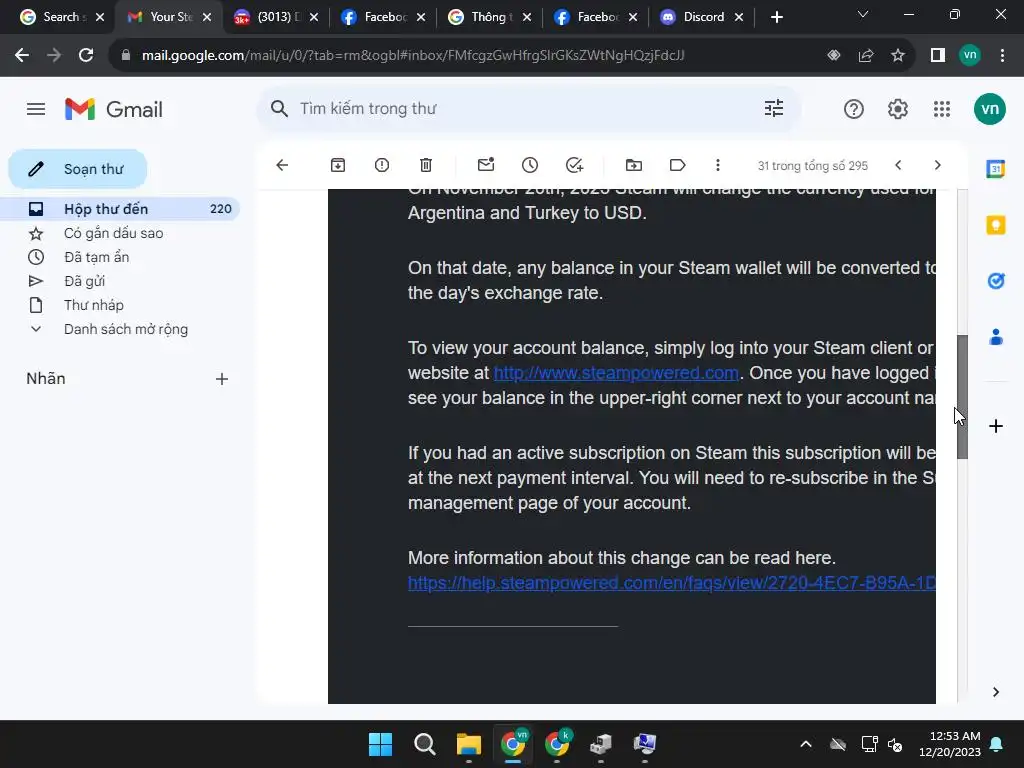Open Google Tasks side panel

[x=995, y=281]
